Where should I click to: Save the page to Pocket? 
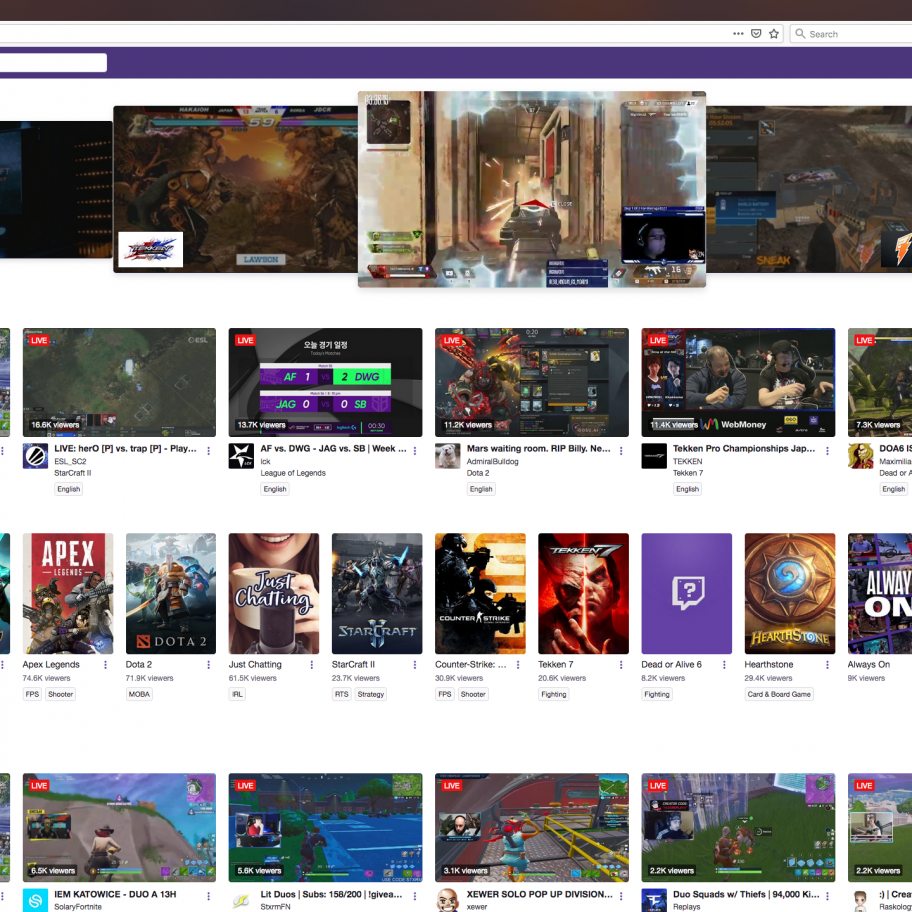click(756, 33)
